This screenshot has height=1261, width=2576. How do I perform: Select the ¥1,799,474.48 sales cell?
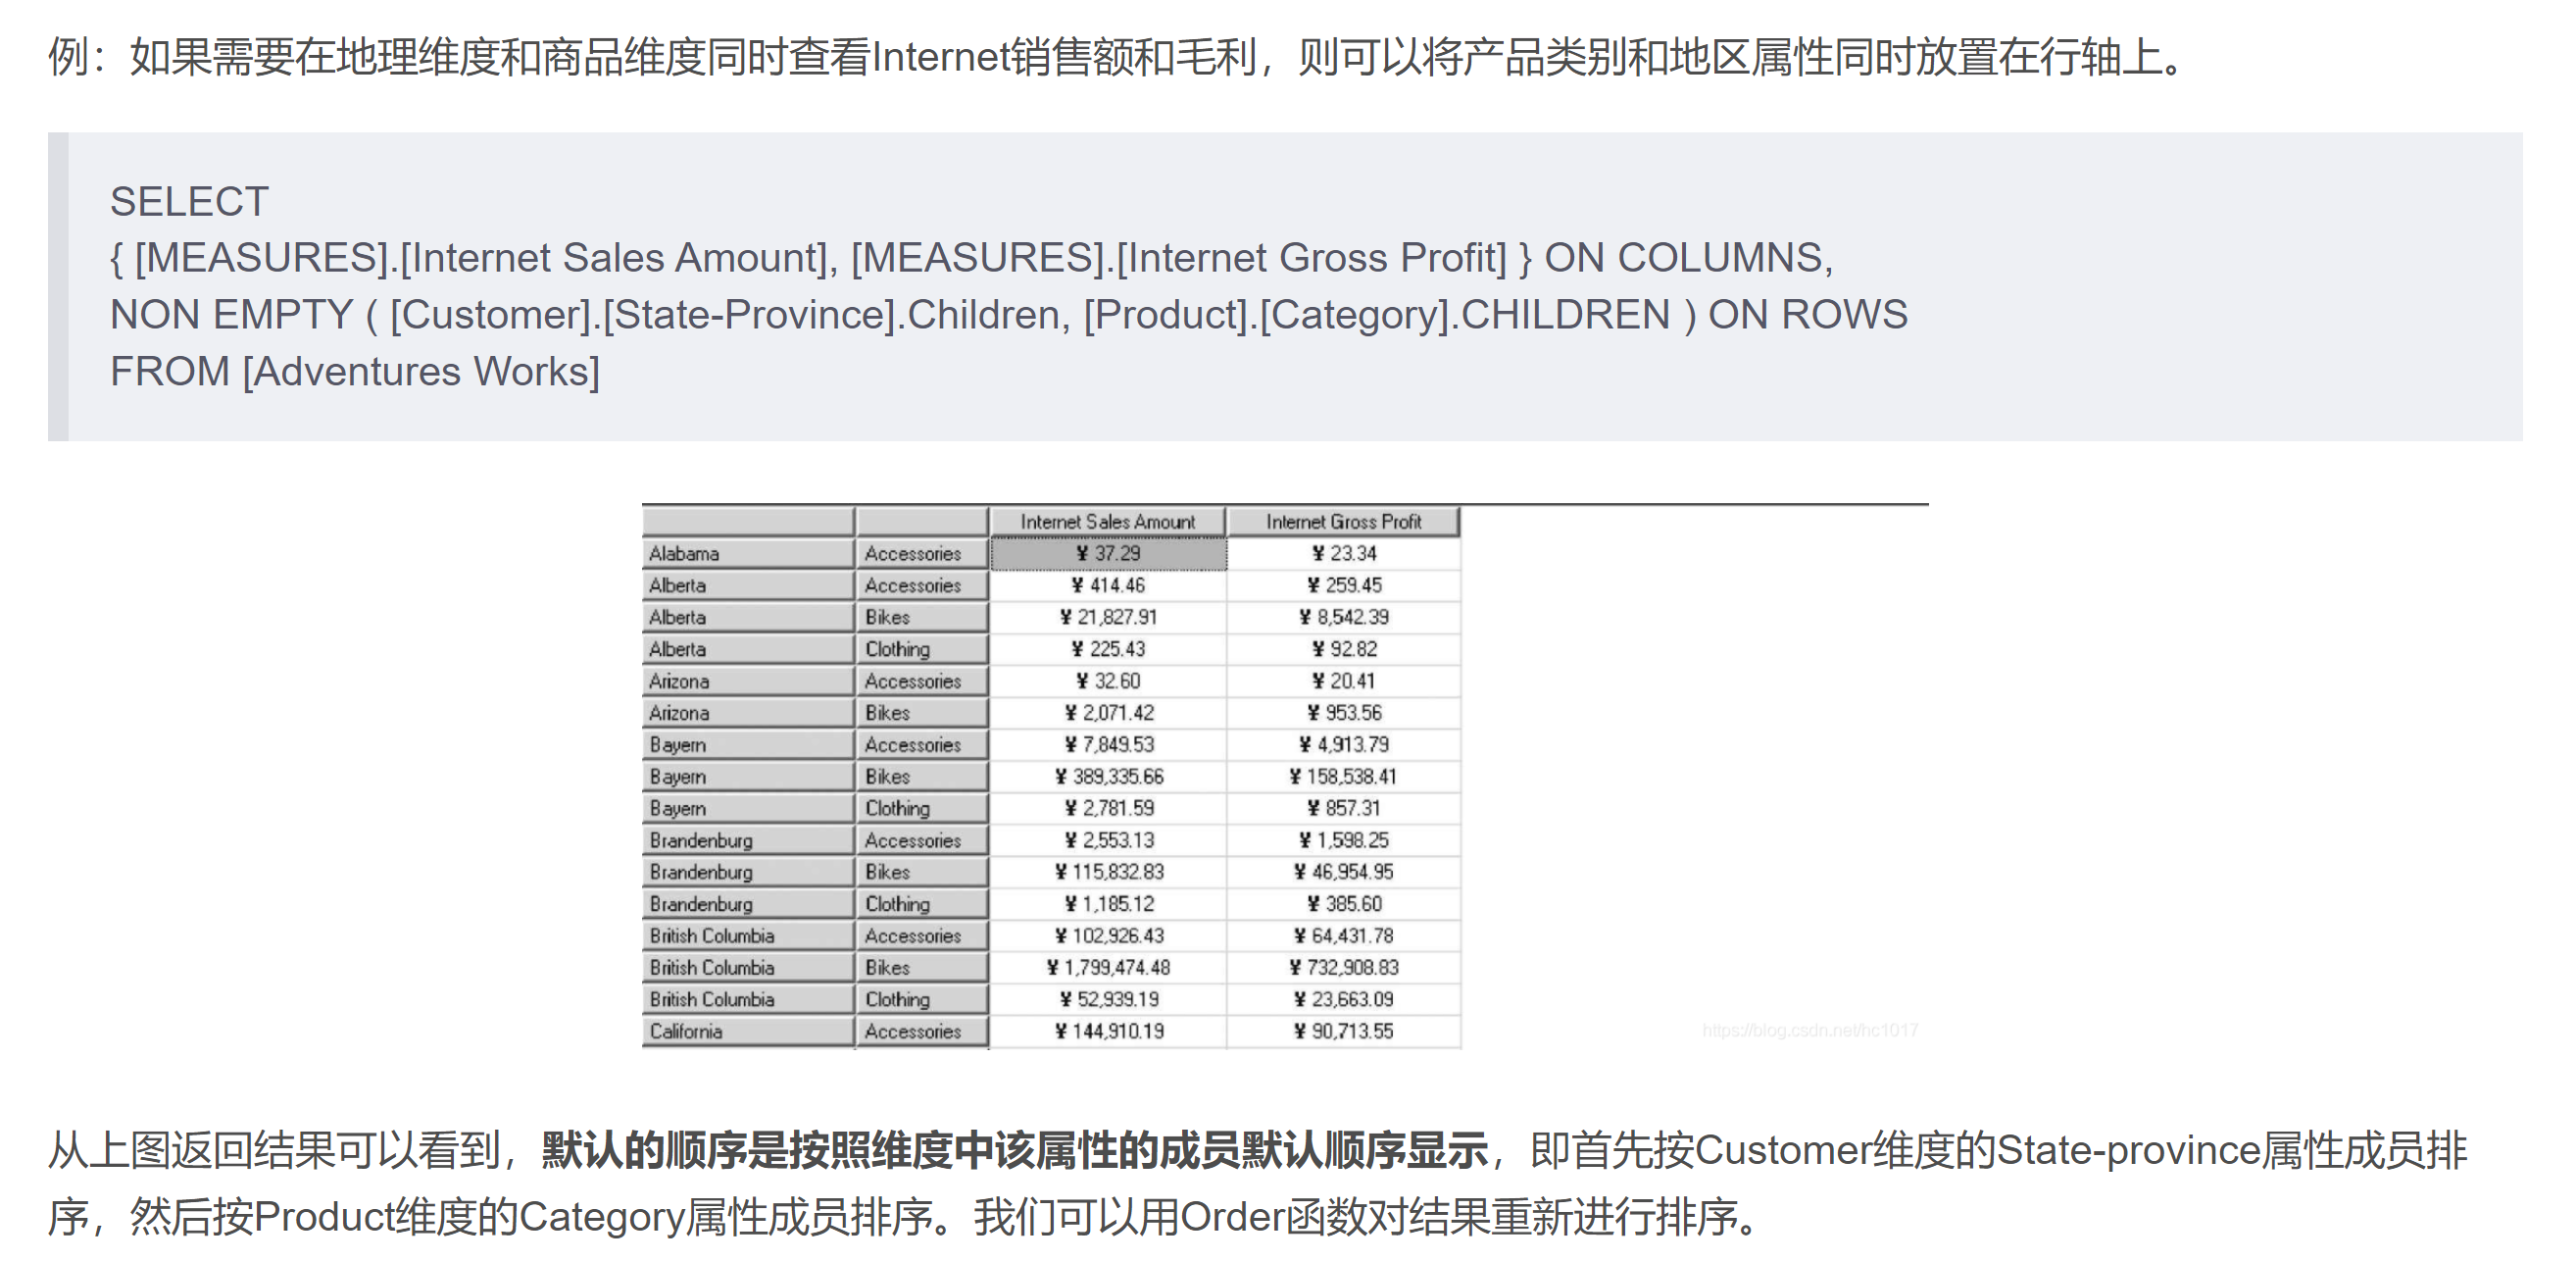(1107, 967)
